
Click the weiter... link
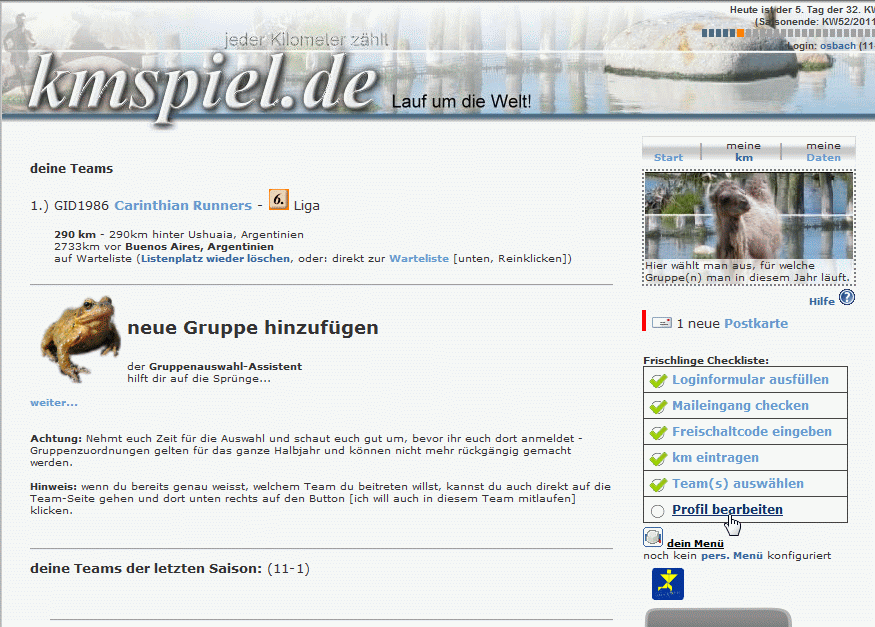pyautogui.click(x=54, y=402)
